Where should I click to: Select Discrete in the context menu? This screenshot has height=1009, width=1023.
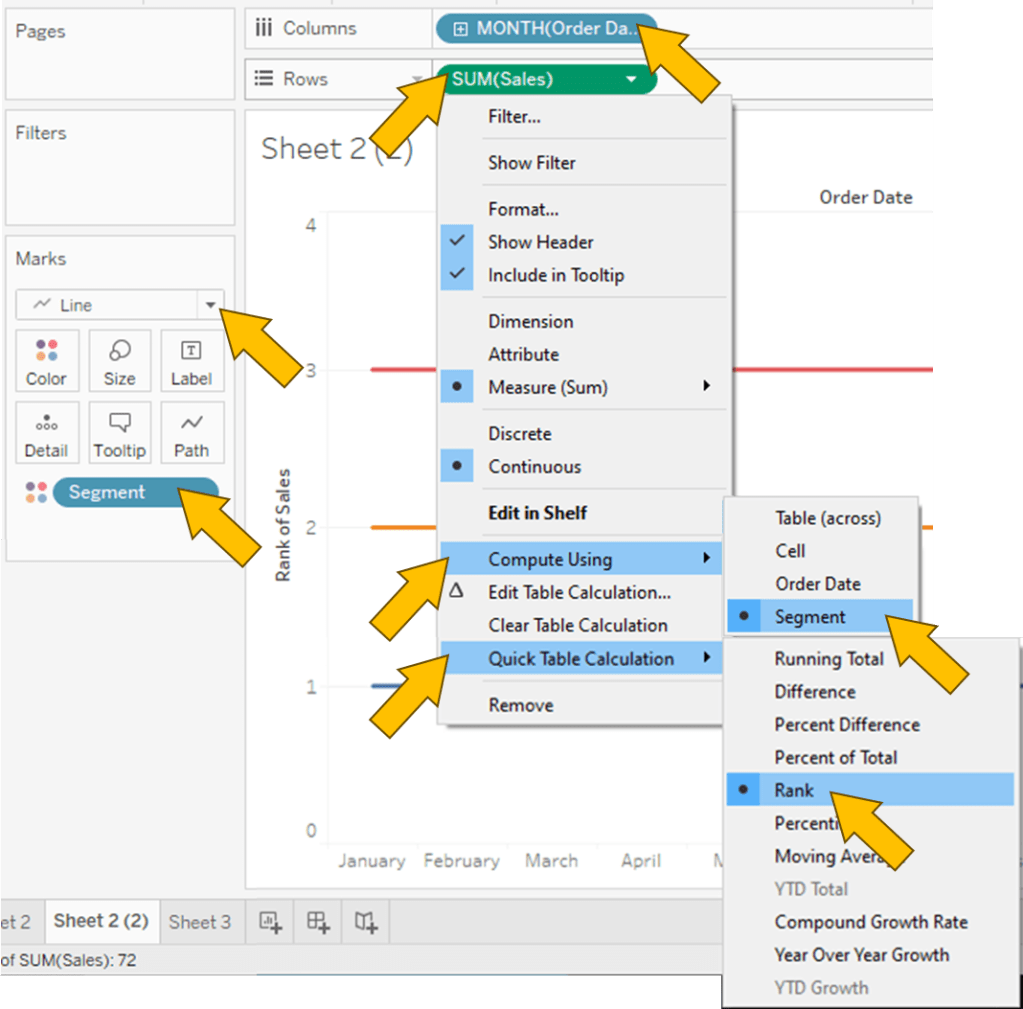click(x=519, y=434)
